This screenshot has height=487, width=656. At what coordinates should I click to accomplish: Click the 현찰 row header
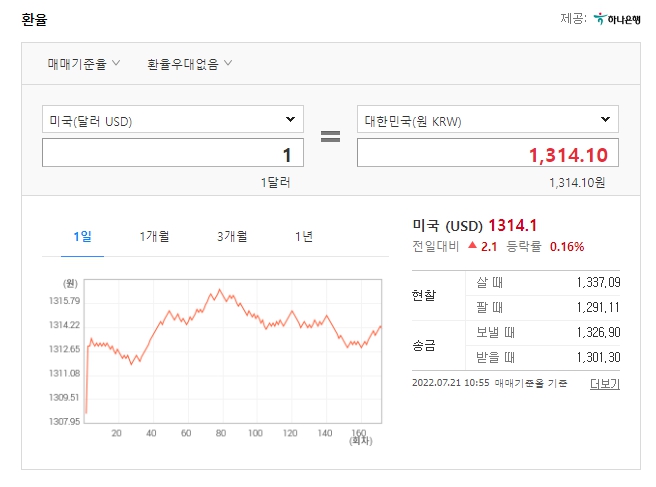[x=424, y=295]
